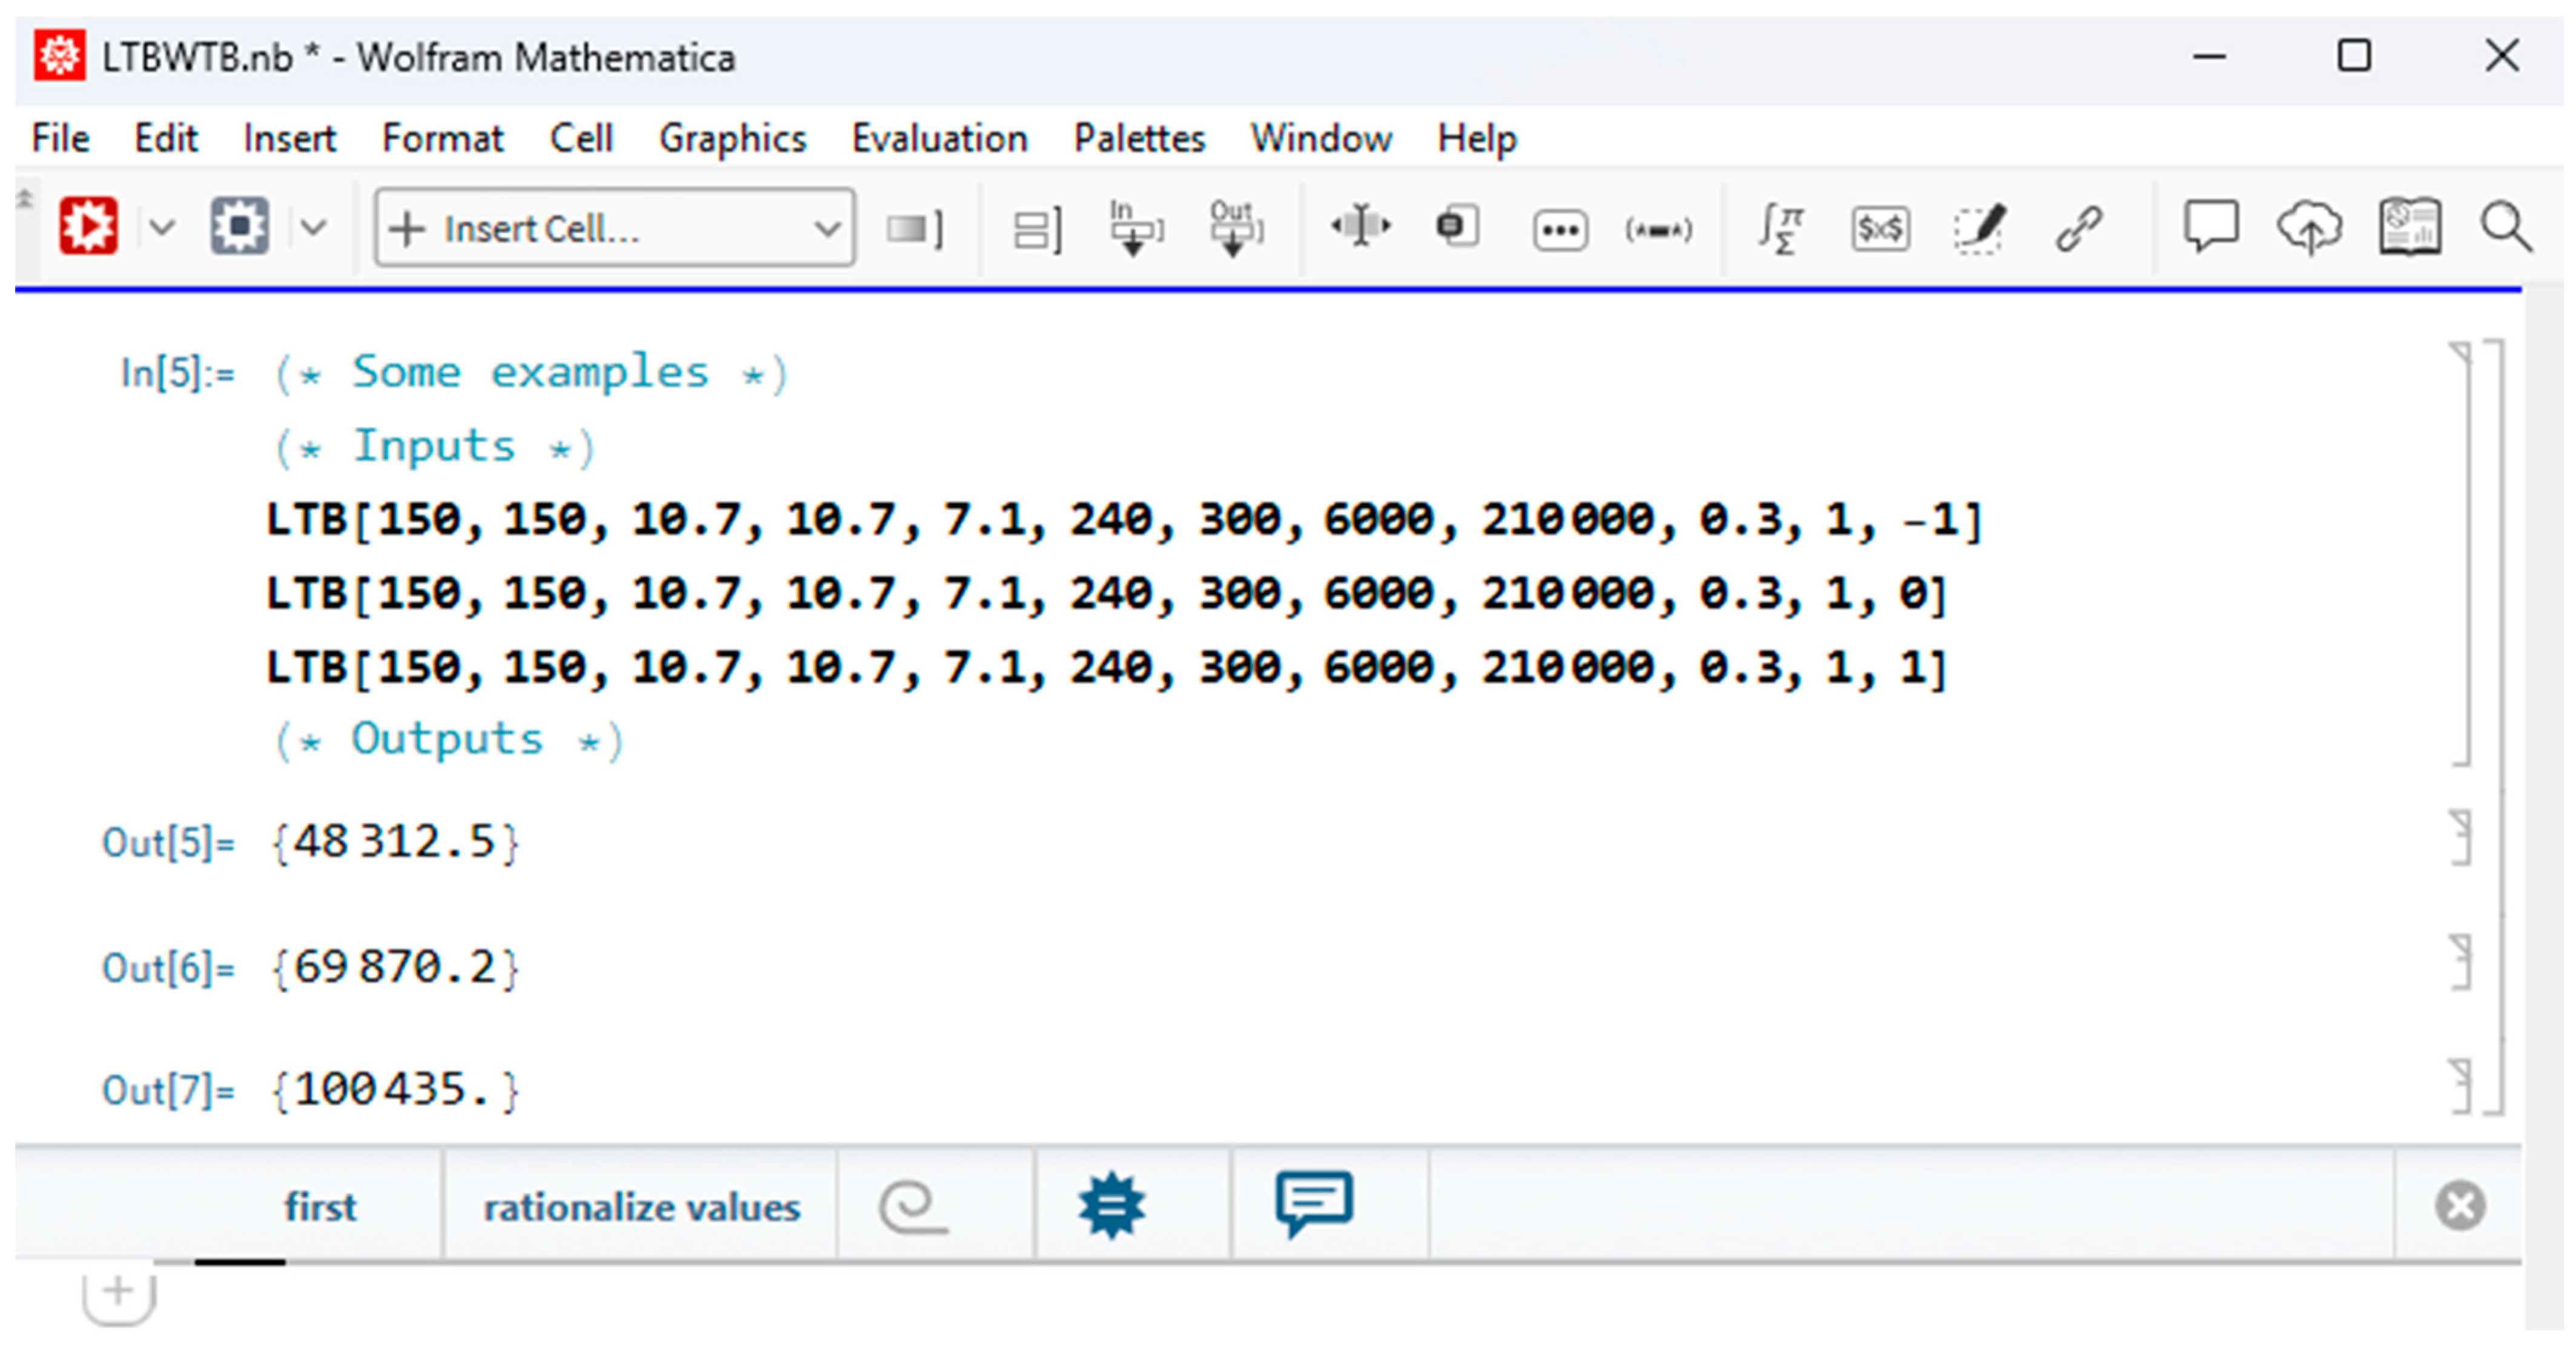Click the Out[7]= cell label
This screenshot has height=1345, width=2576.
tap(168, 1090)
